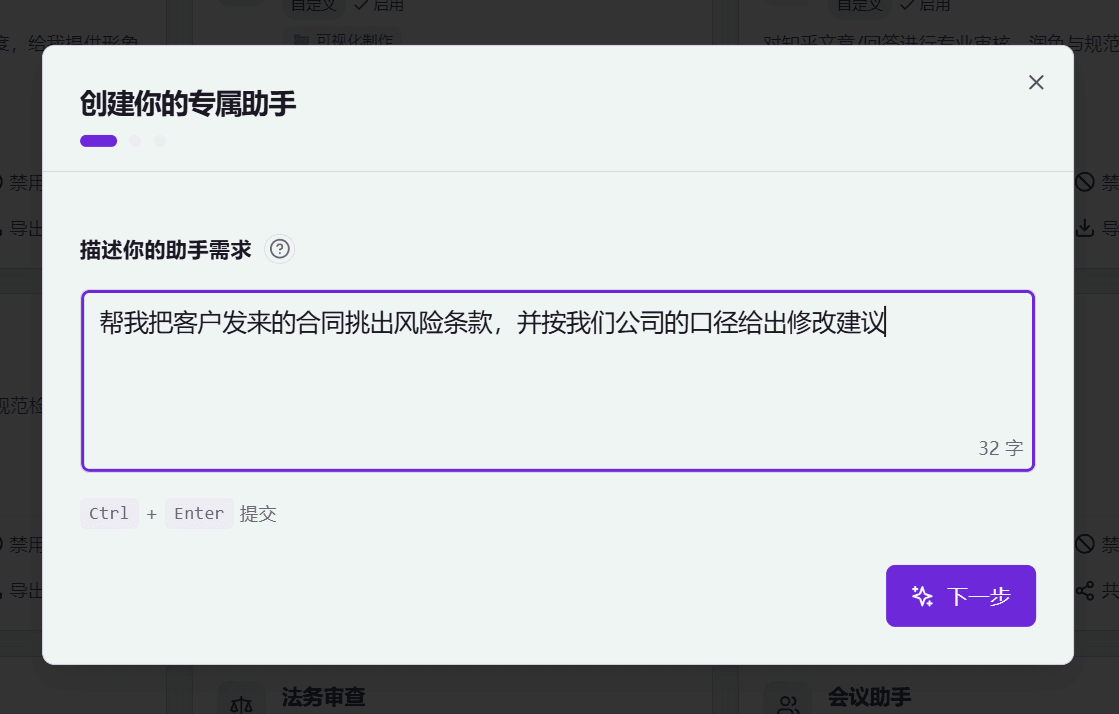Screen dimensions: 1119x714
Task: Click the 32 字 character counter
Action: coord(1001,448)
